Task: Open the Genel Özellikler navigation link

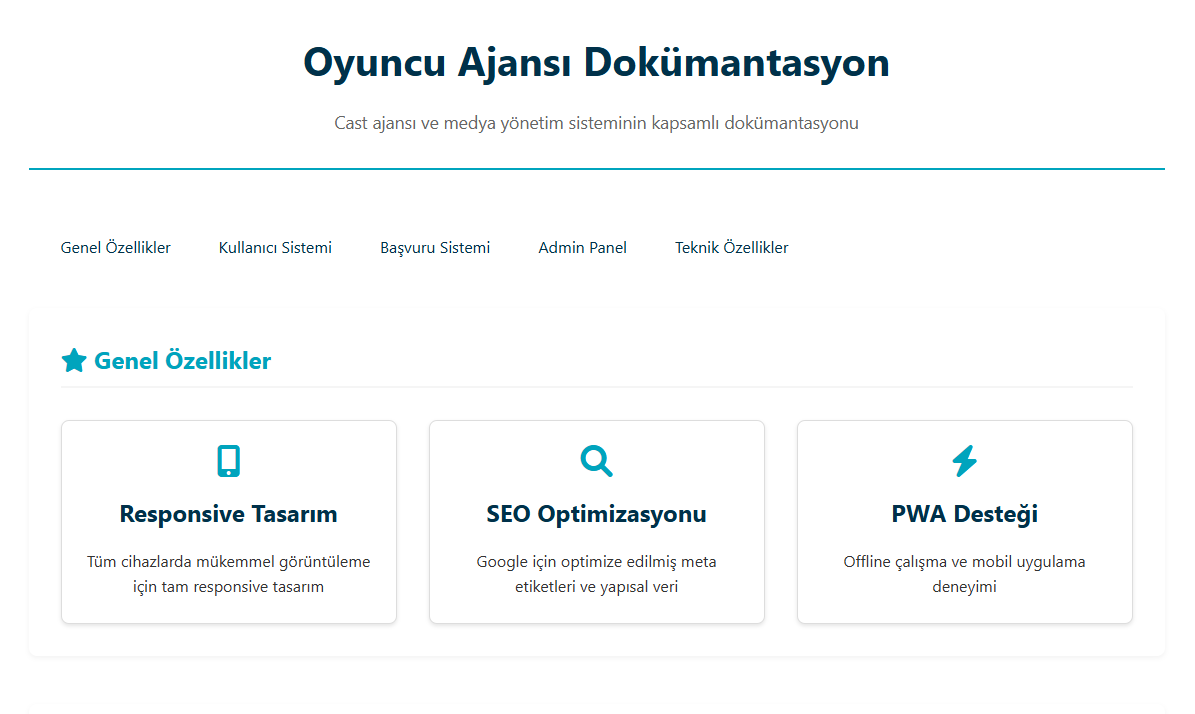Action: (116, 248)
